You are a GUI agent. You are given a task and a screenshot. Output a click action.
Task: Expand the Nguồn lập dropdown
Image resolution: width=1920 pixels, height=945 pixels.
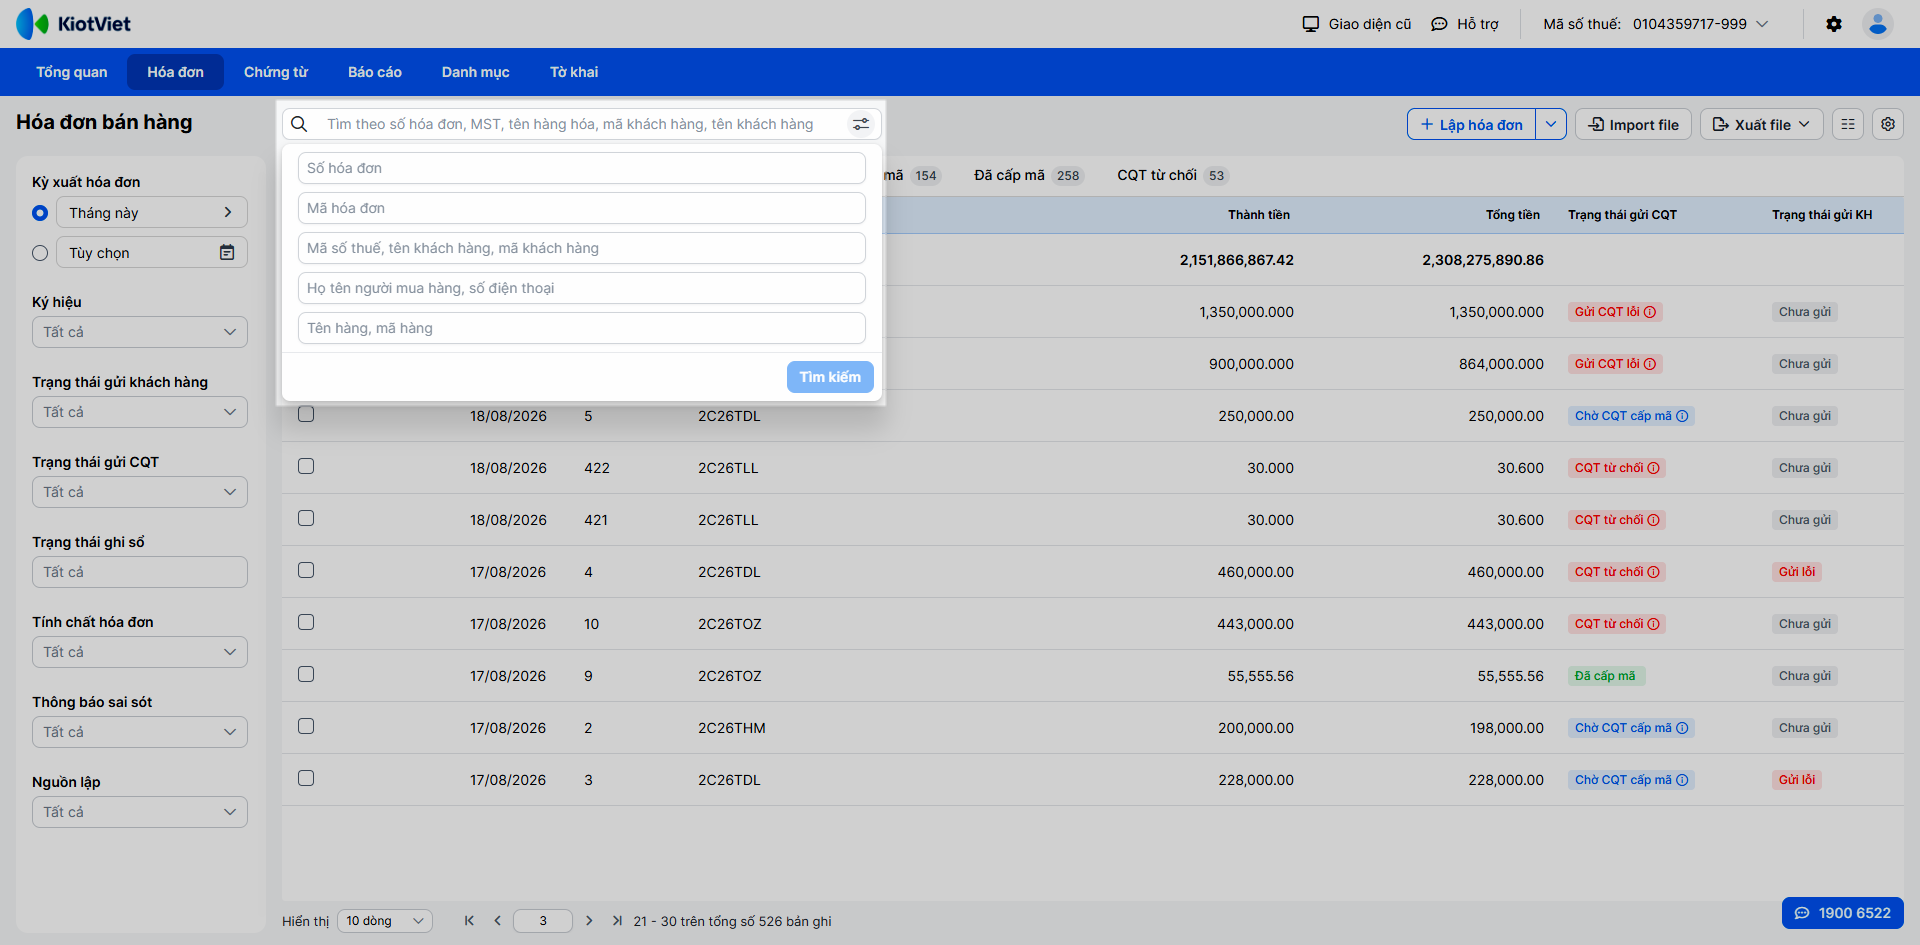[x=140, y=812]
